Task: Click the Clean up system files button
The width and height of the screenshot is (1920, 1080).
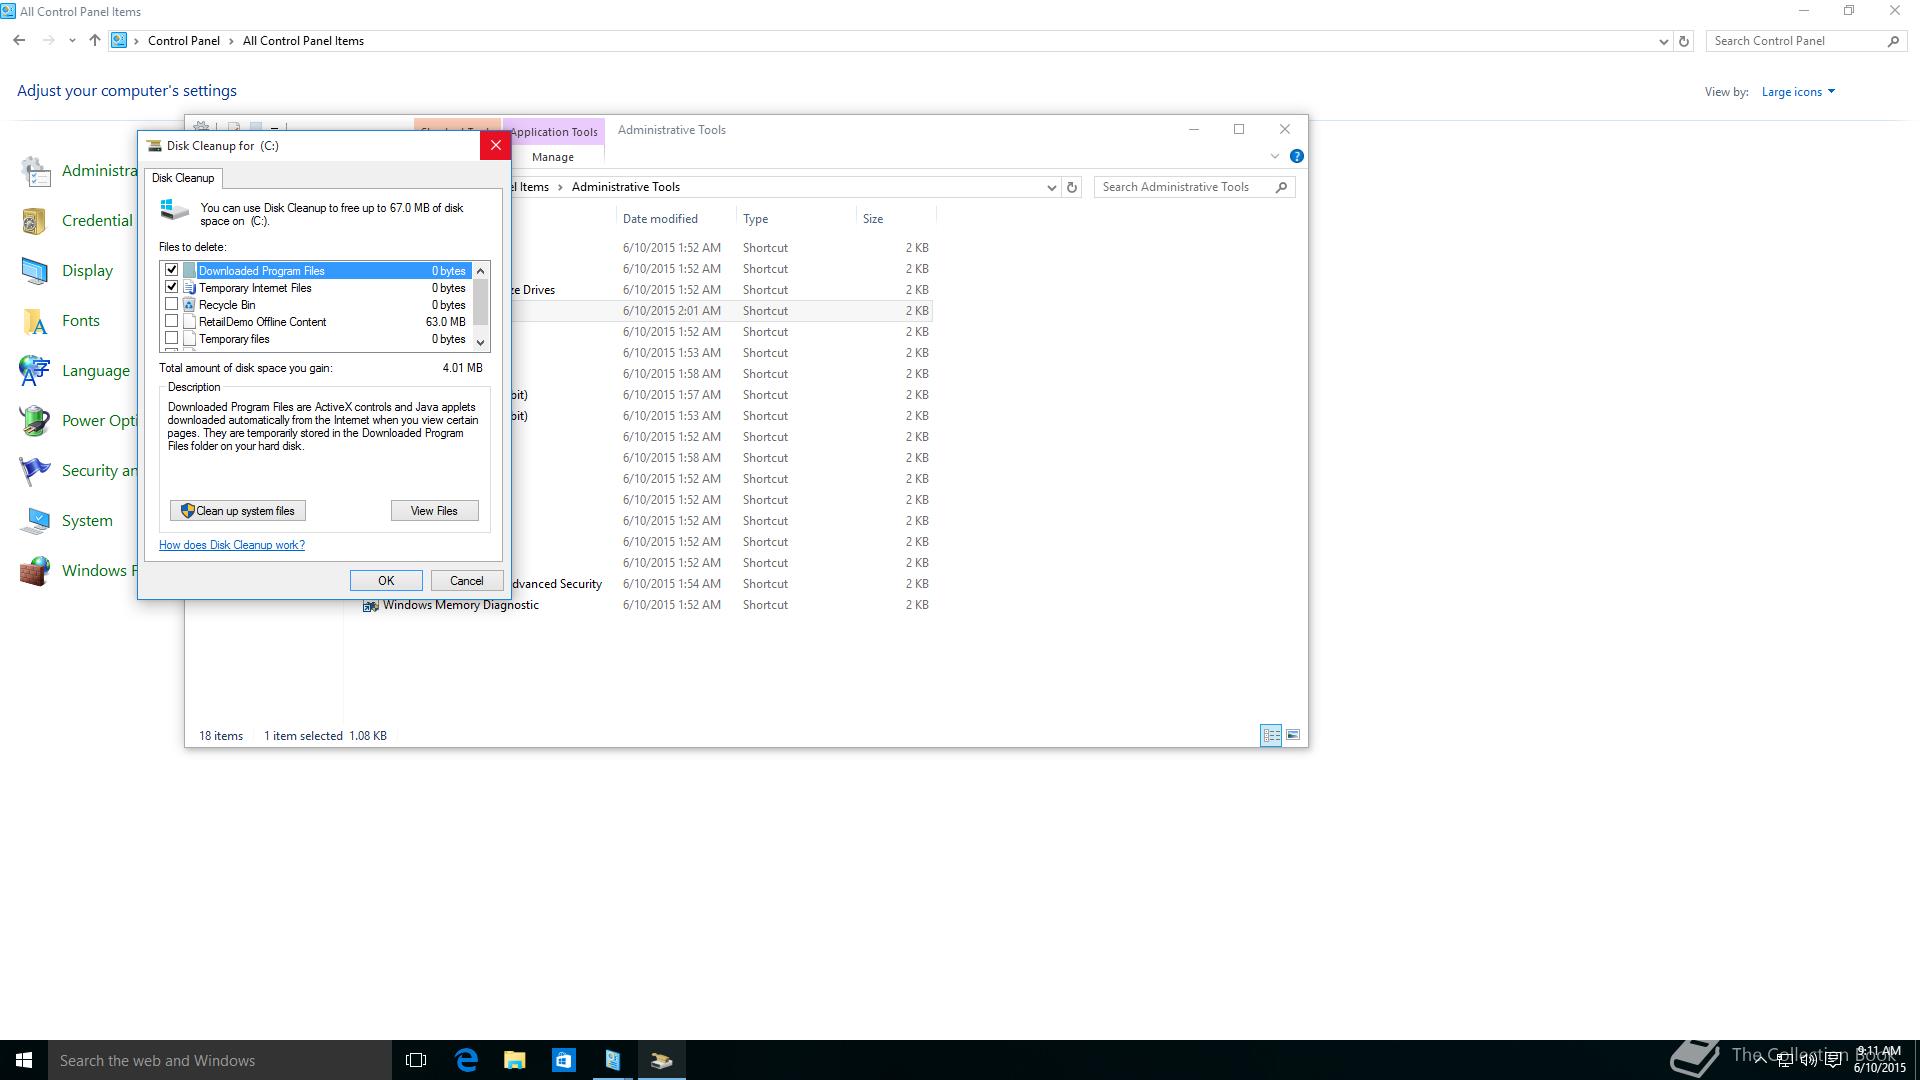Action: pyautogui.click(x=238, y=511)
